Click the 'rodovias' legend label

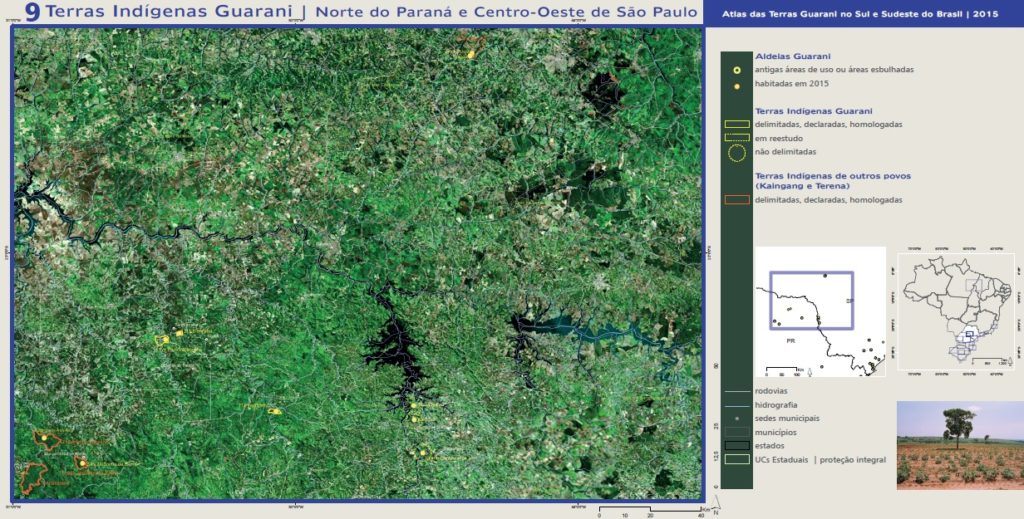click(771, 391)
